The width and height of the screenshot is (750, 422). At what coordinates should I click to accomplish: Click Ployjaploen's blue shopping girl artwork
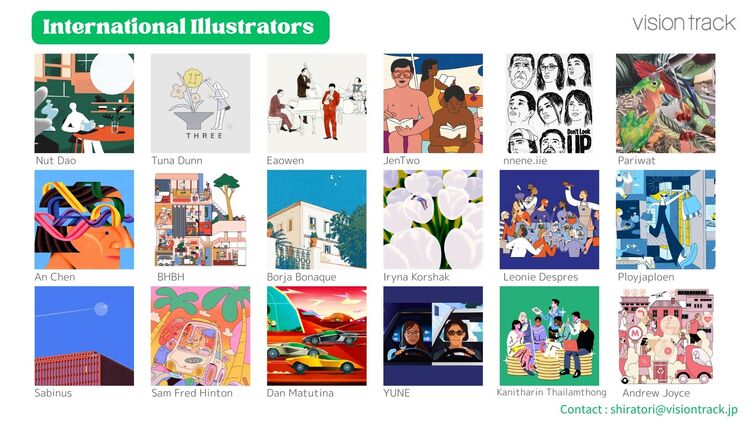[x=666, y=220]
